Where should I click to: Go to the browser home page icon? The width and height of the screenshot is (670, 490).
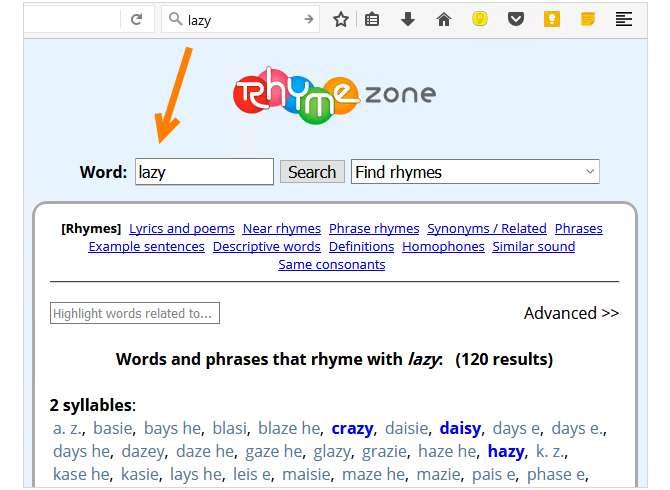tap(444, 19)
